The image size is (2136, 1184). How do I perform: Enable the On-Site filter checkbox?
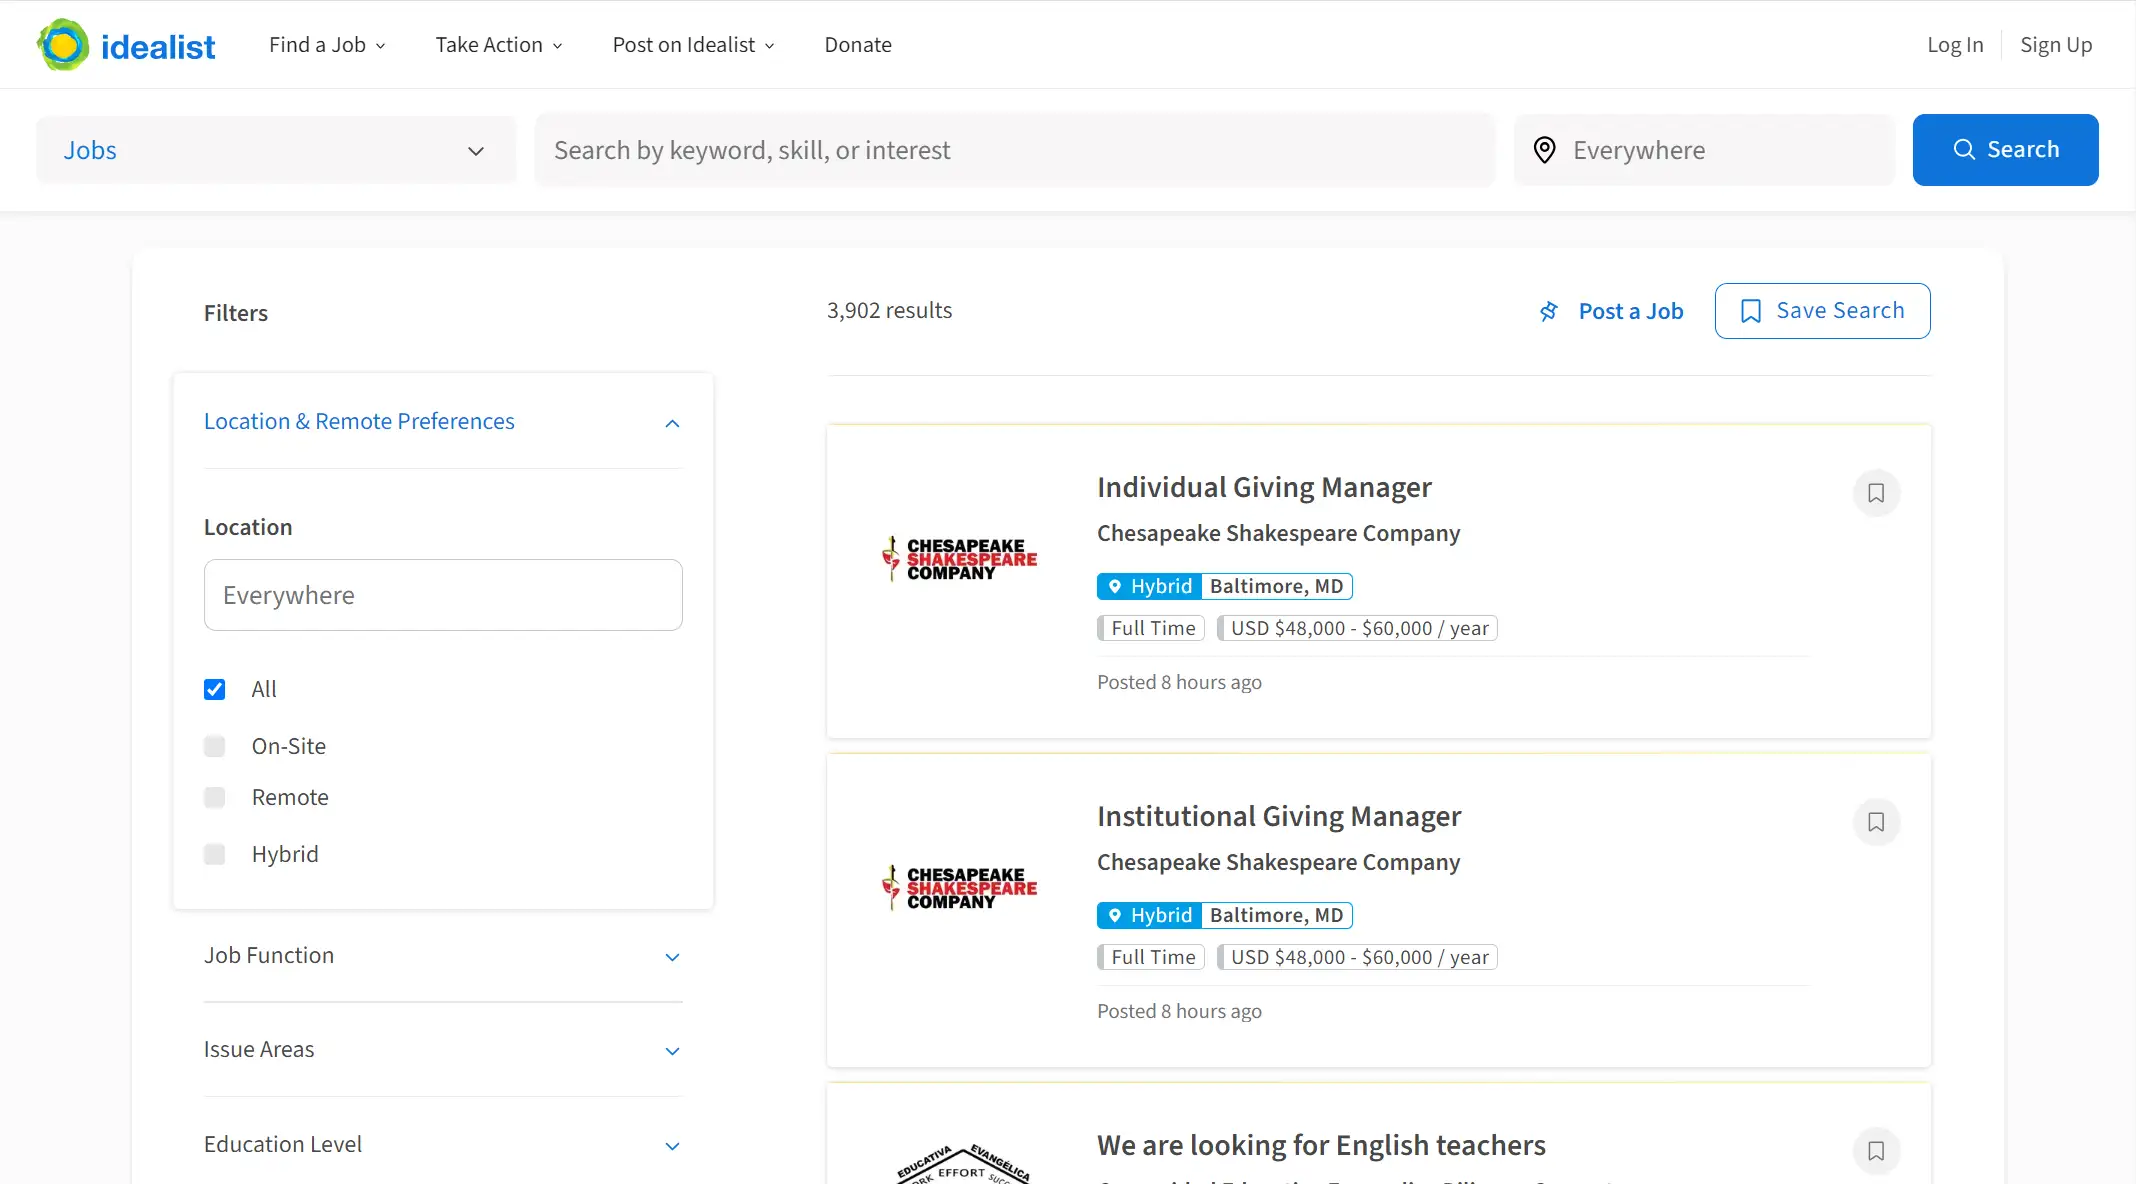click(x=214, y=746)
